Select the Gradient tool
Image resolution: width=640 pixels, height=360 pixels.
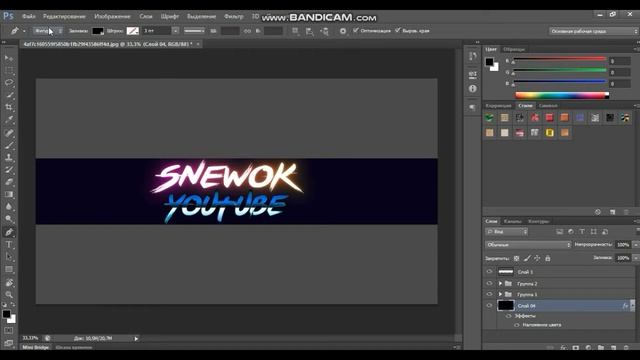click(9, 195)
